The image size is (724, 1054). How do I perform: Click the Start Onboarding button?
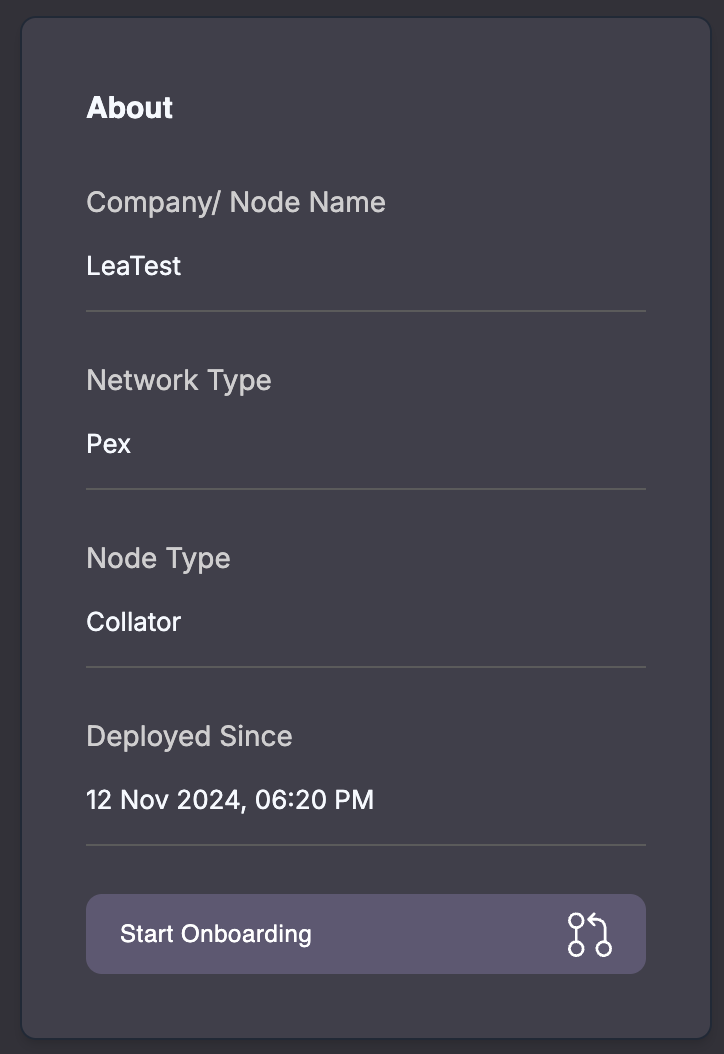pyautogui.click(x=365, y=934)
